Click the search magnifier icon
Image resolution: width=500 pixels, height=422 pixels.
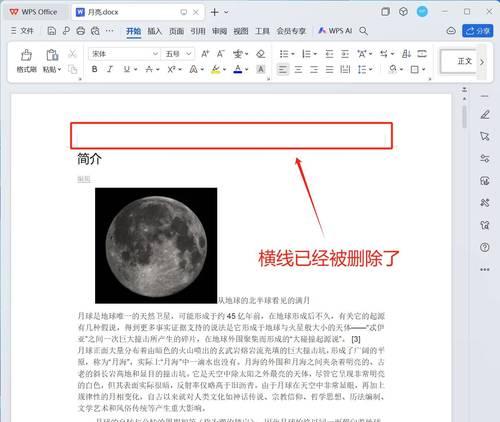364,31
